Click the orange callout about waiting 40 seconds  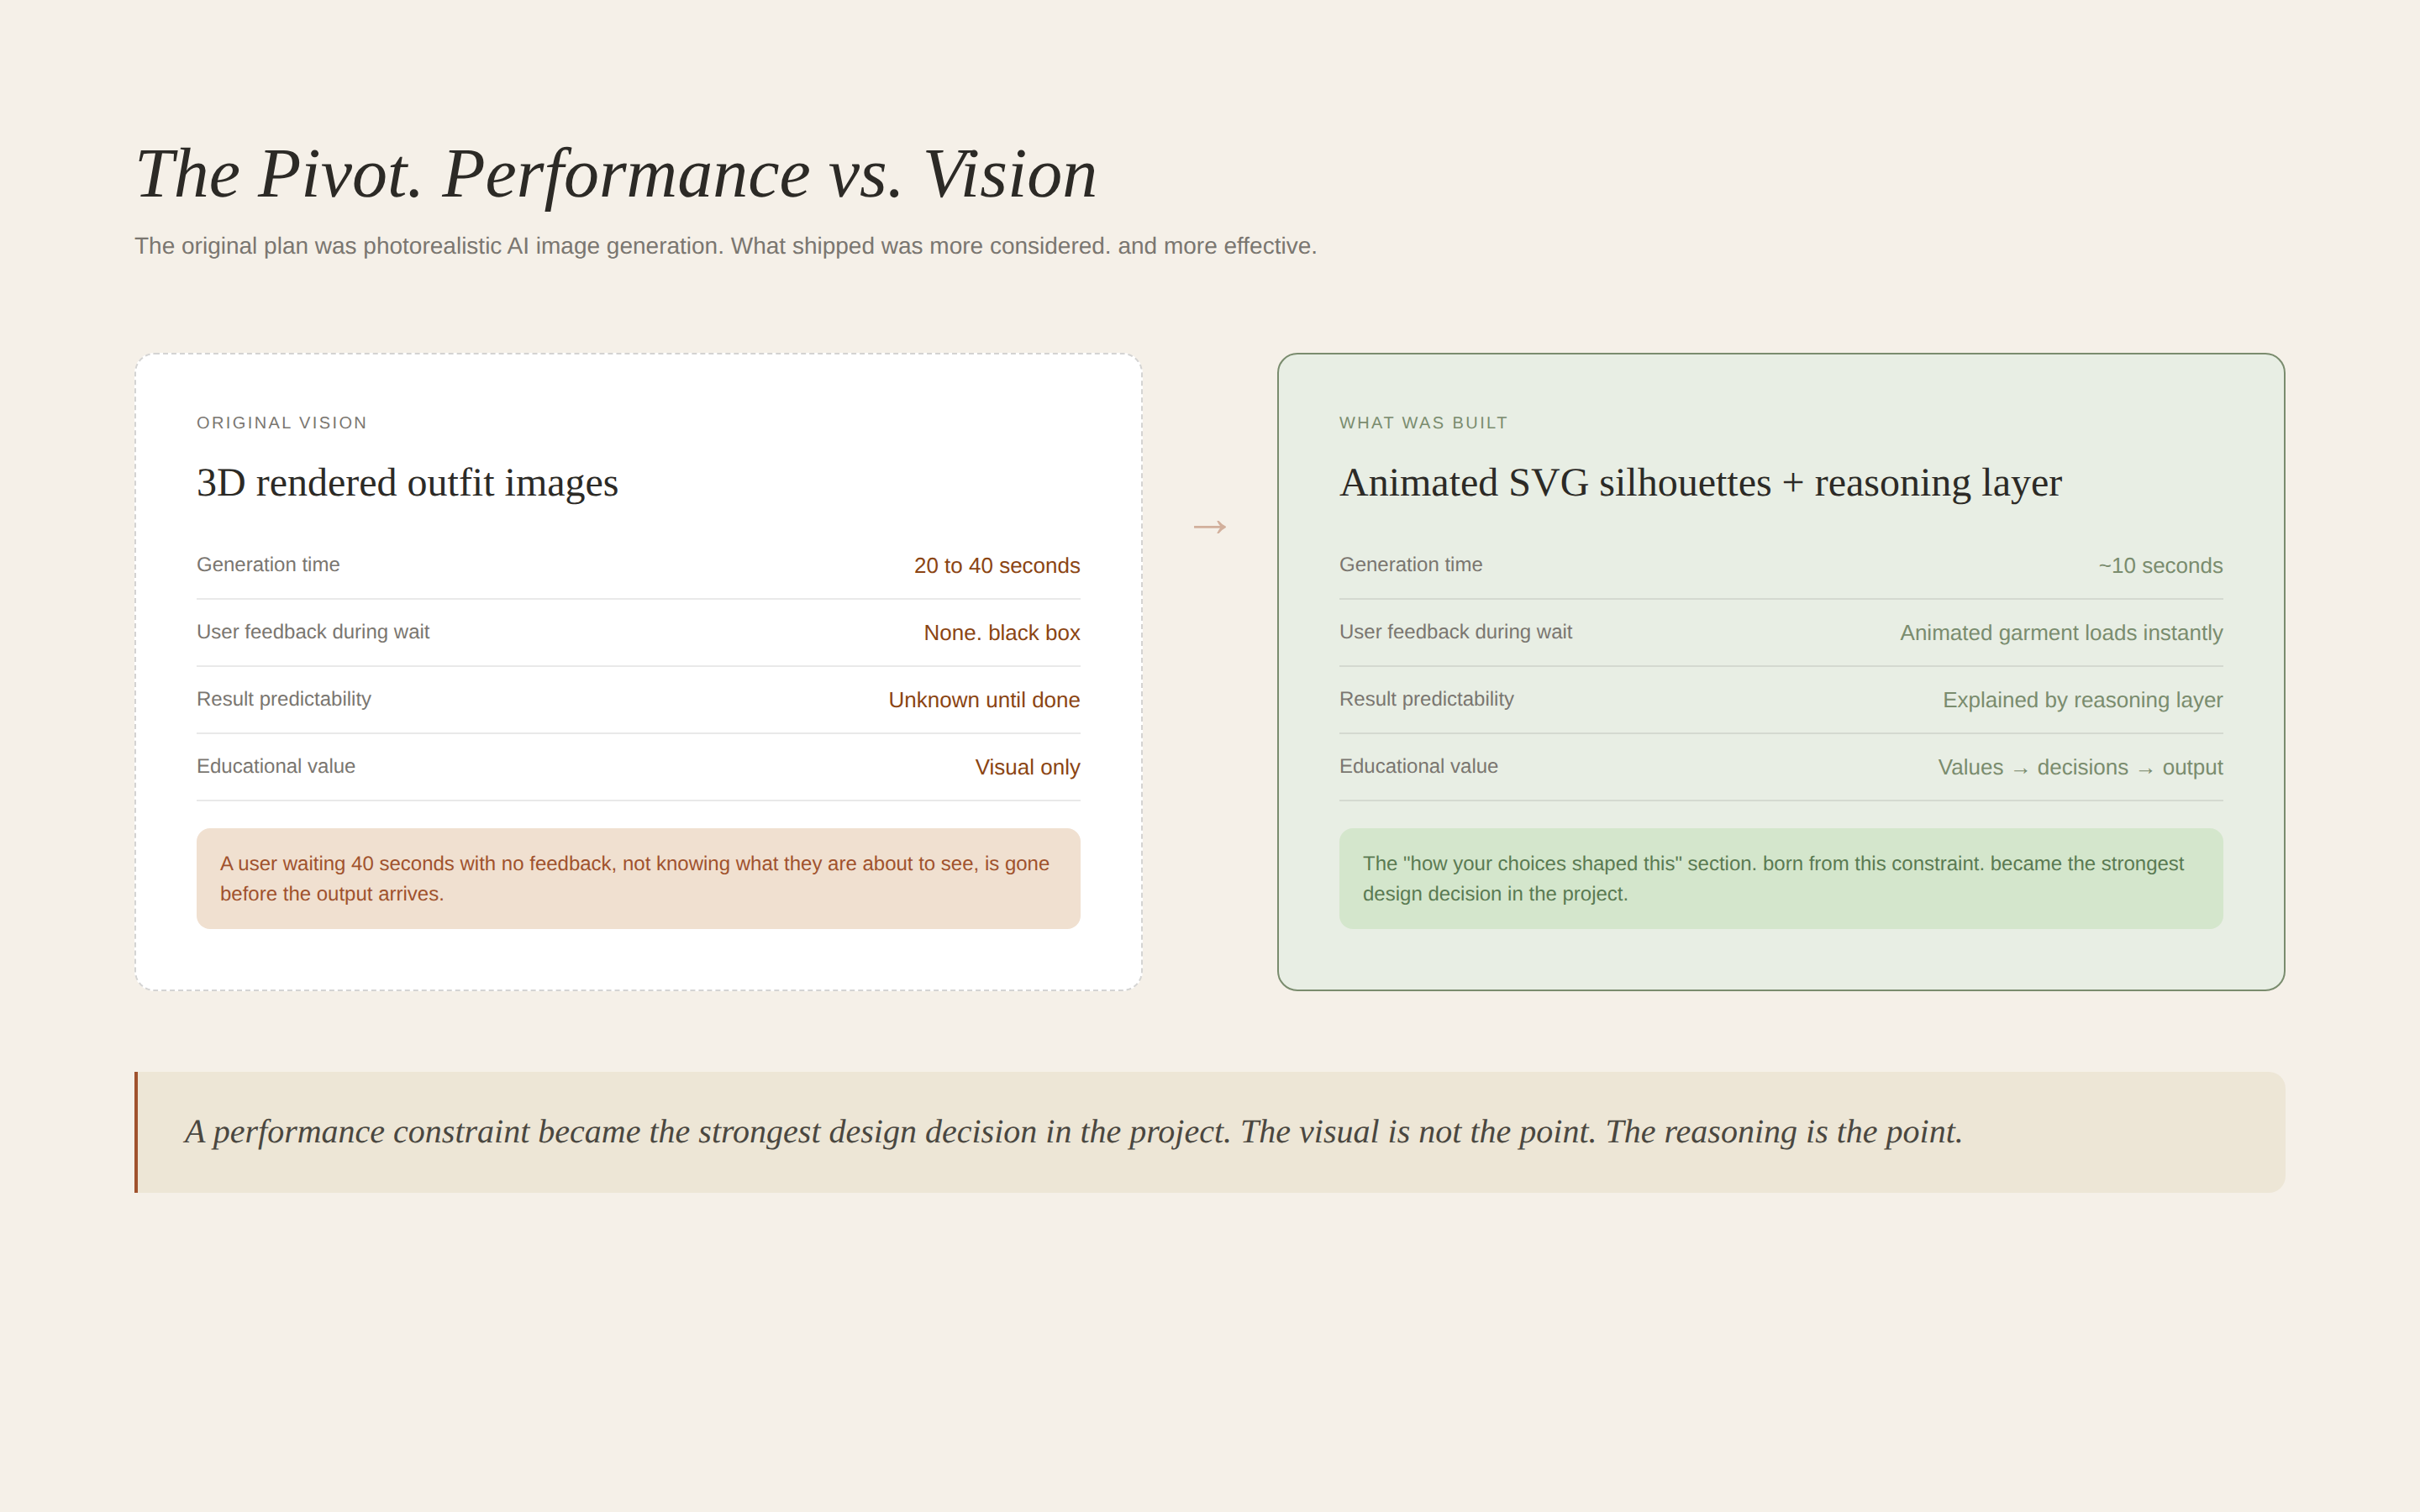point(638,879)
